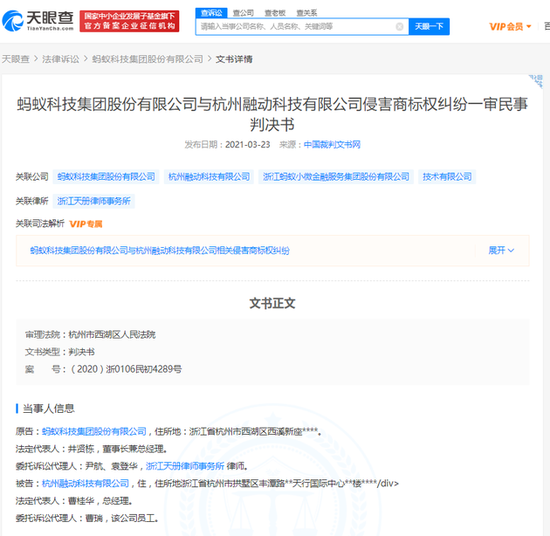Screen dimensions: 550x536
Task: Clear the search field with the X icon
Action: (399, 27)
